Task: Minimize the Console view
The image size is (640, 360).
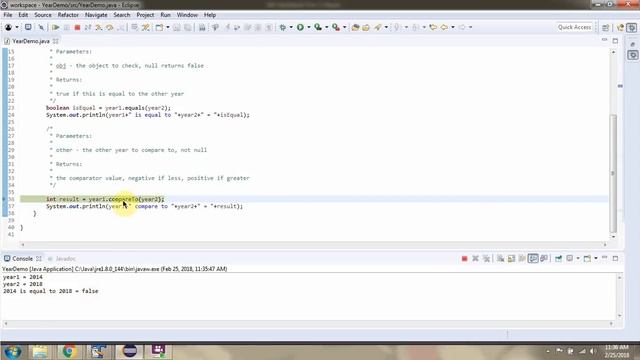Action: [x=604, y=258]
